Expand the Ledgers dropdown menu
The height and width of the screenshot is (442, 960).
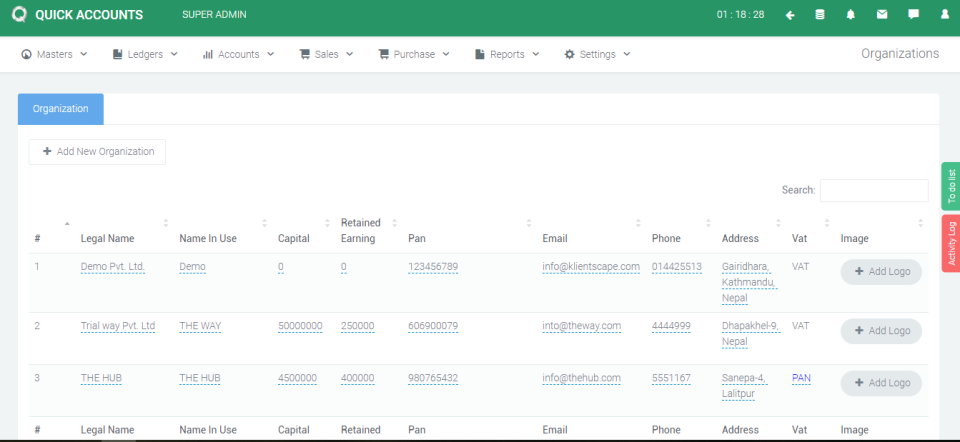pyautogui.click(x=145, y=54)
